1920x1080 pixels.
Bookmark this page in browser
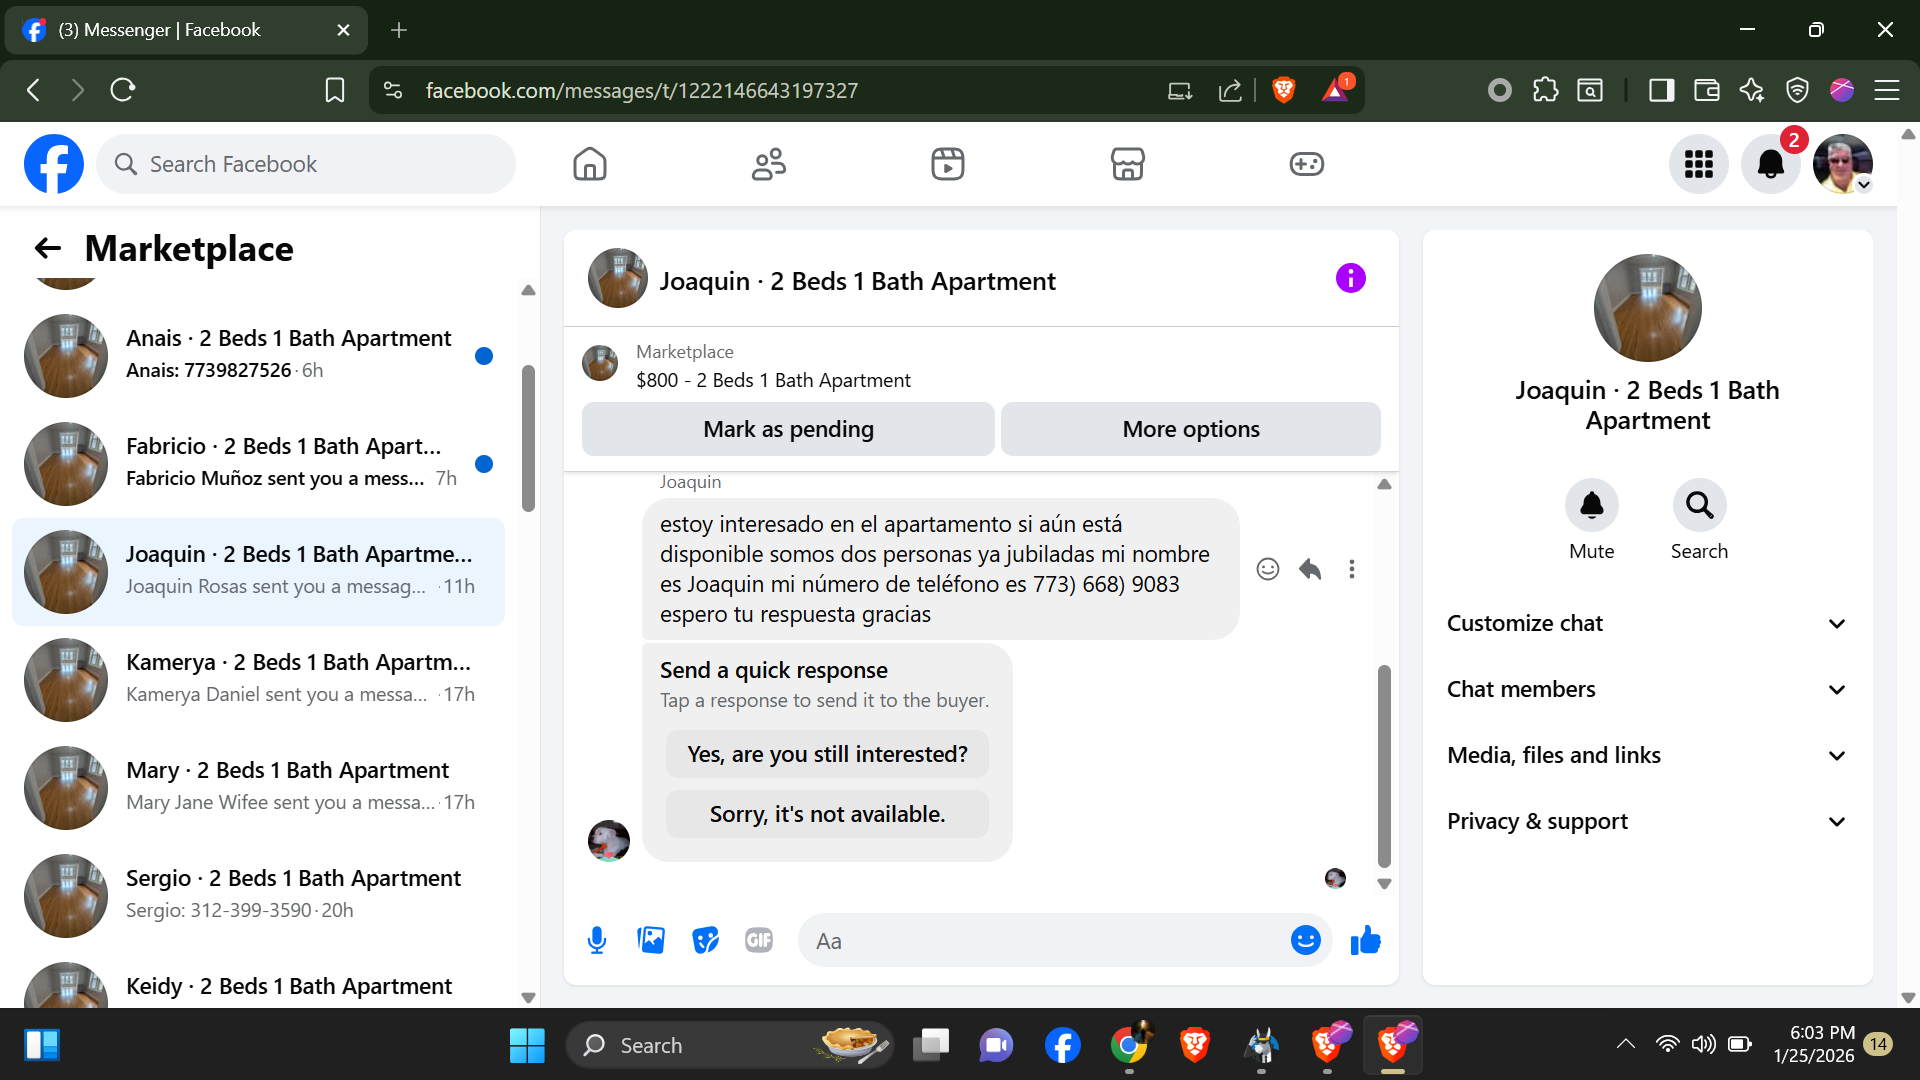click(335, 90)
